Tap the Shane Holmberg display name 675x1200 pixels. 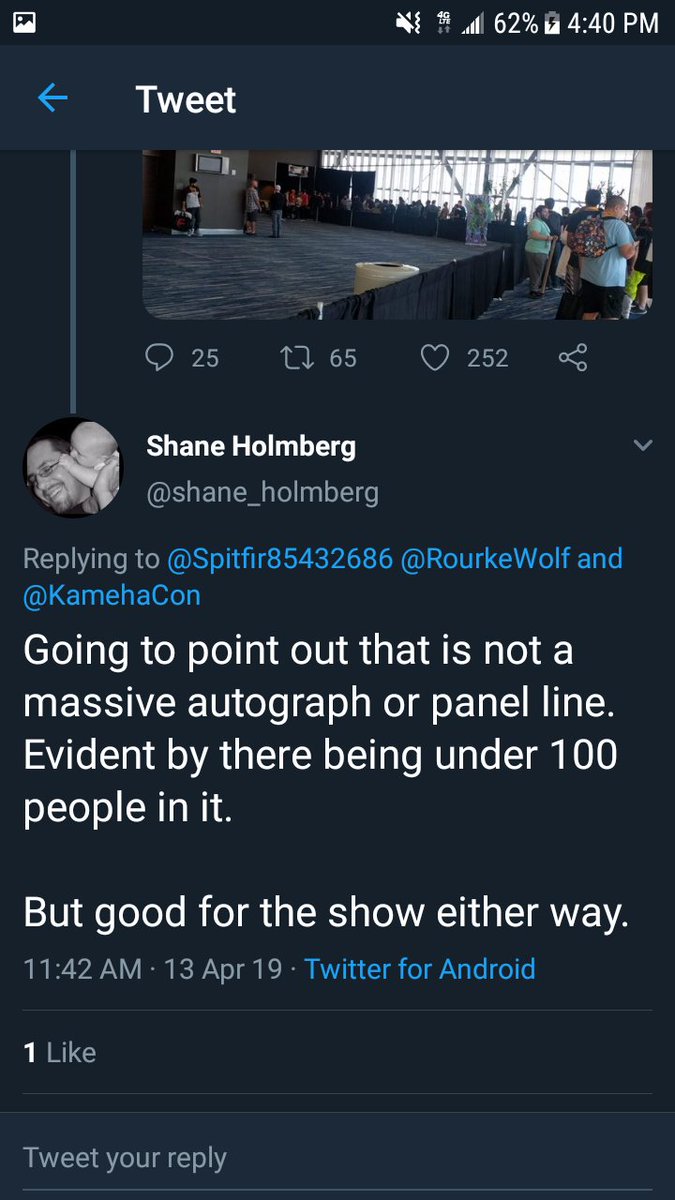[251, 446]
